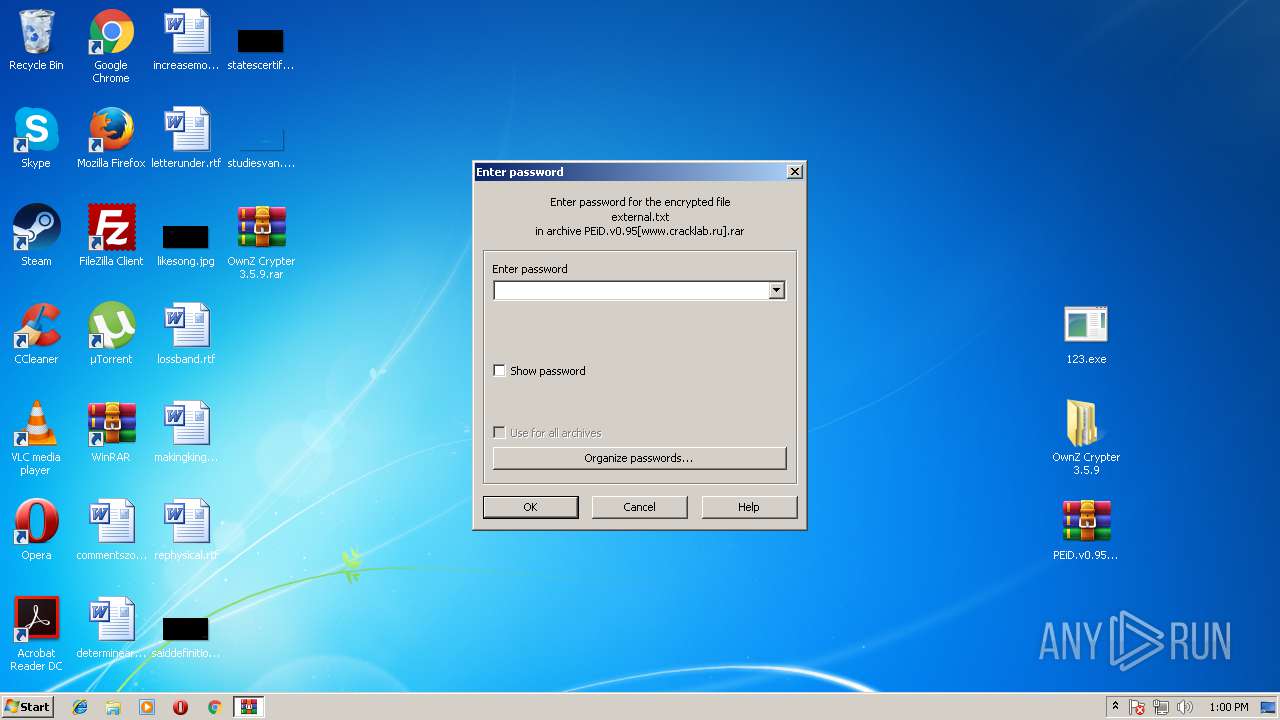This screenshot has height=720, width=1280.
Task: Open the Skype desktop shortcut
Action: 36,139
